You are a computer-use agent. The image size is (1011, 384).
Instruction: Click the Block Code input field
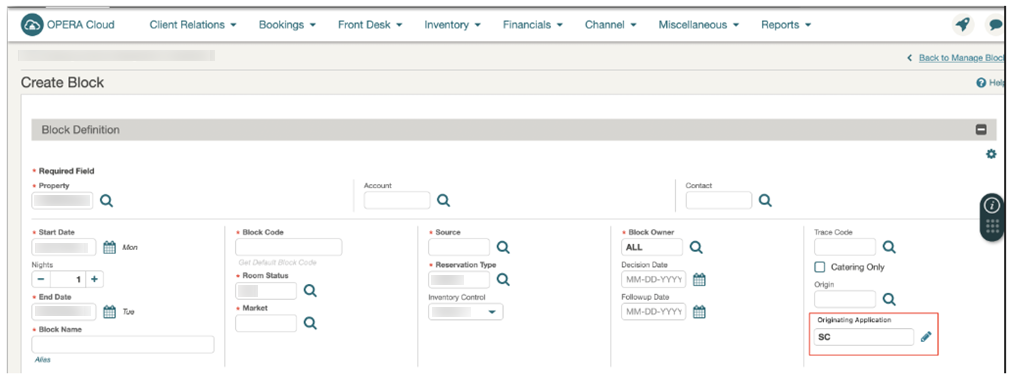(289, 247)
